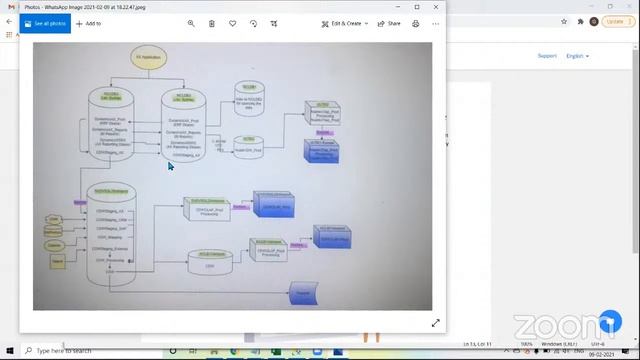This screenshot has height=360, width=640.
Task: Open the Apps grid icon in bookmarks bar
Action: (9, 35)
